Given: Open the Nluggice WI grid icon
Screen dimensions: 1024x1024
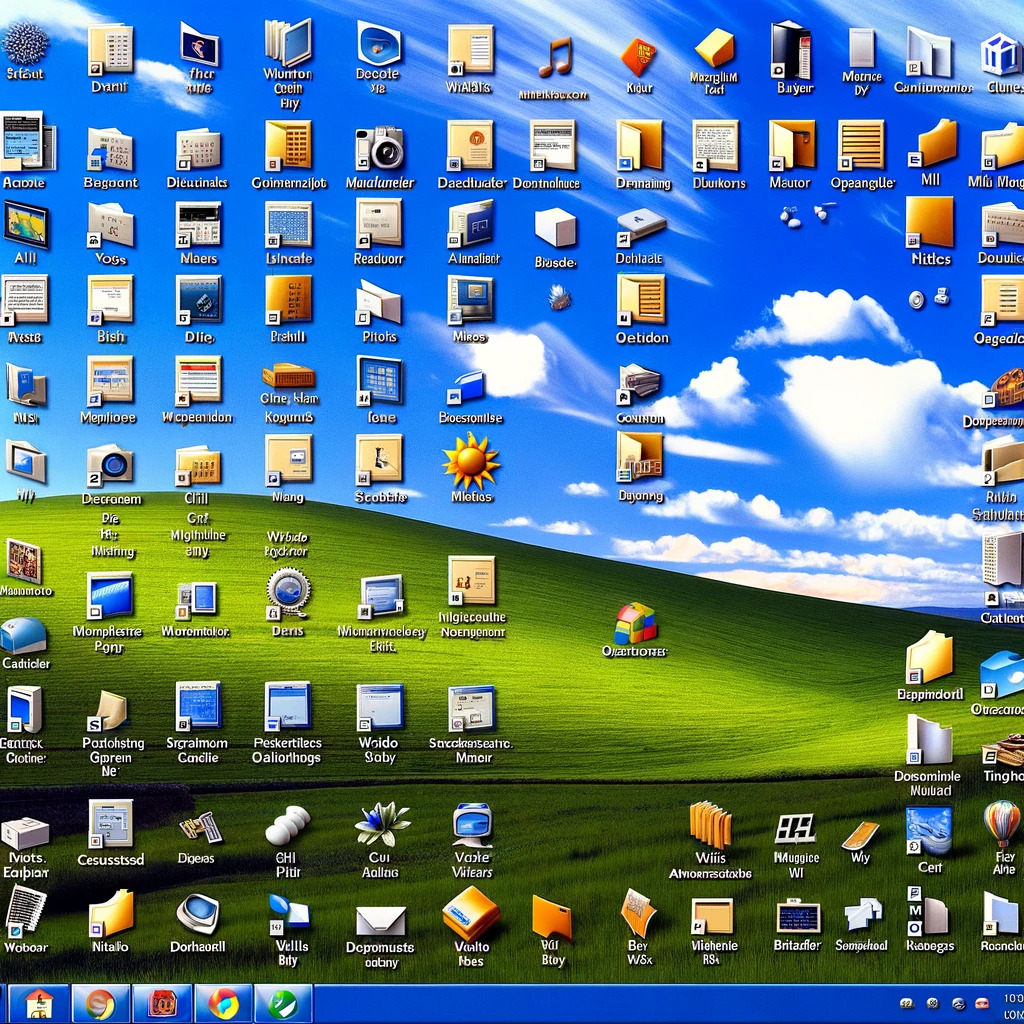Looking at the screenshot, I should [x=795, y=828].
